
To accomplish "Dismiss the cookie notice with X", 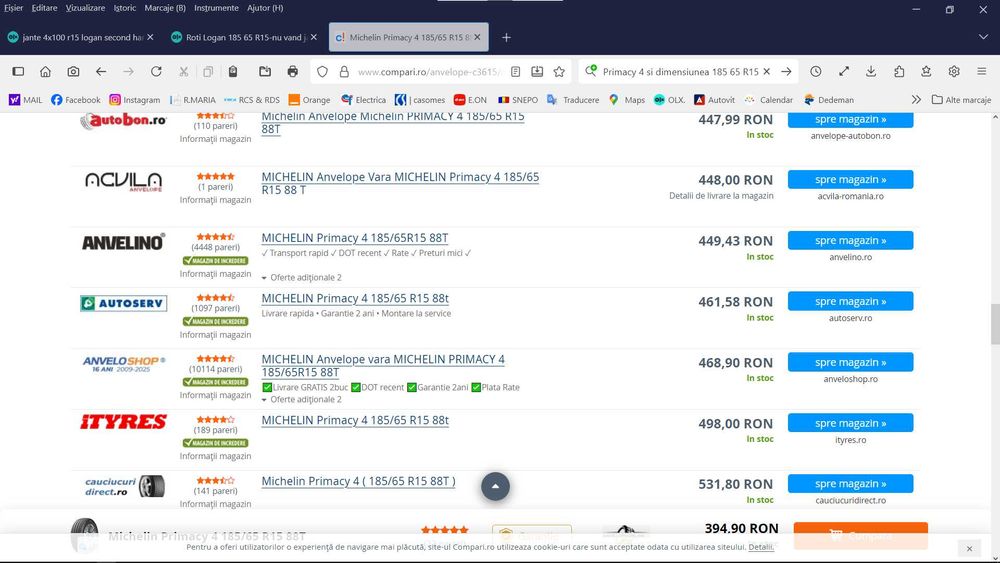I will [969, 548].
